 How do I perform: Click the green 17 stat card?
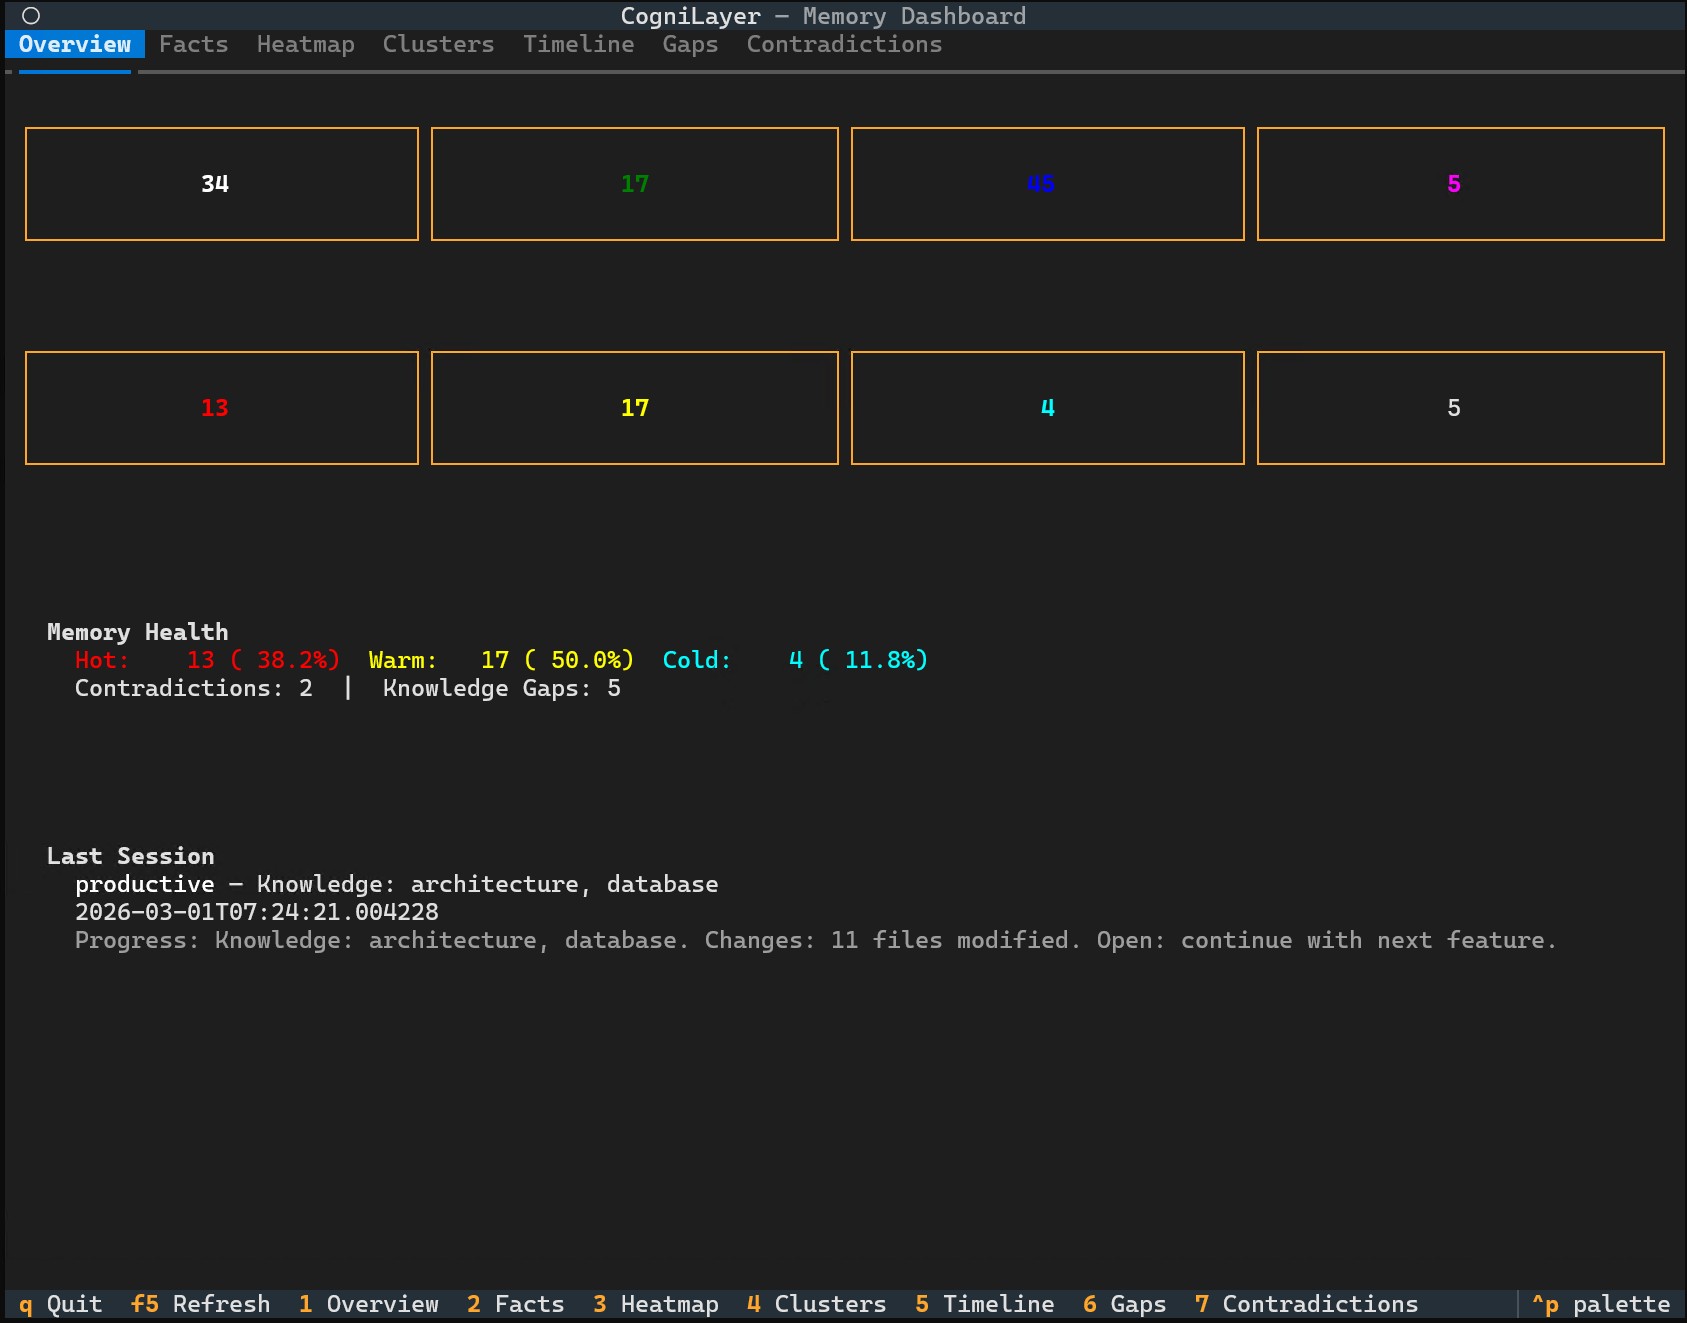(x=635, y=184)
